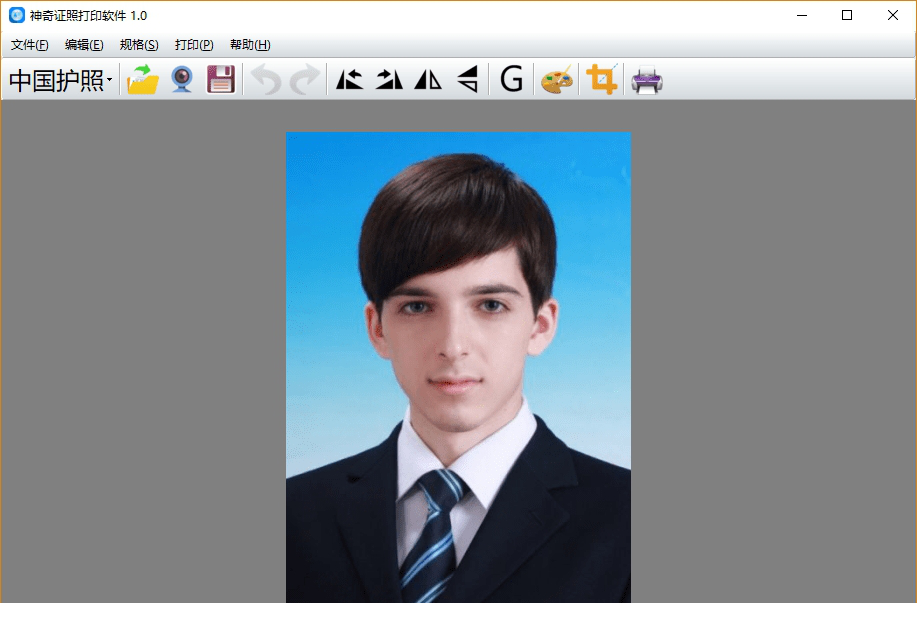Flip the photo horizontally
917x627 pixels.
(428, 80)
